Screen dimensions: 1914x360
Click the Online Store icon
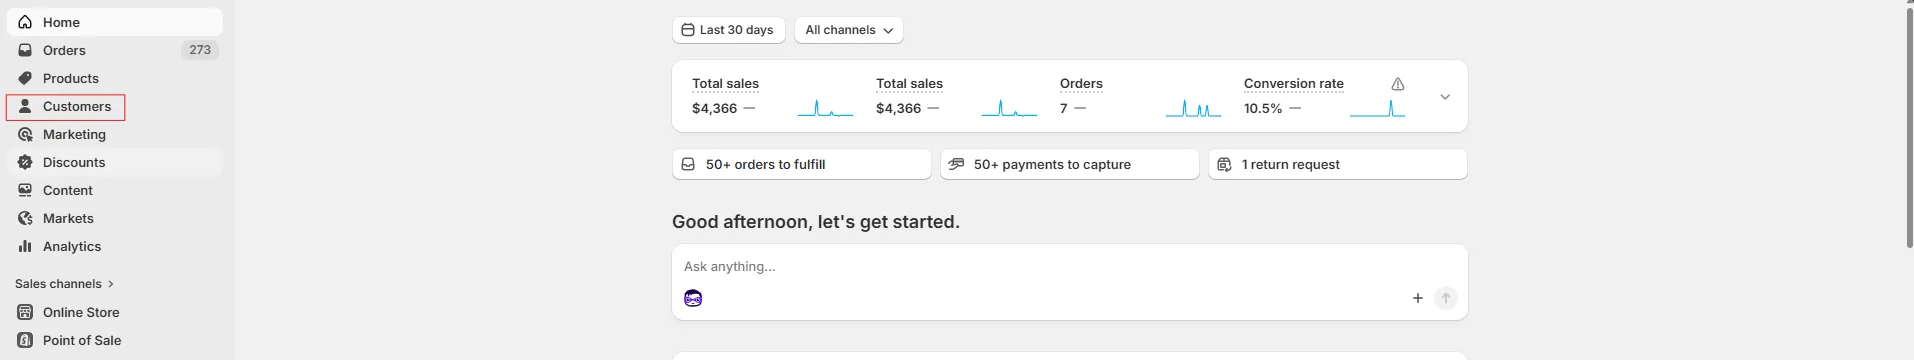tap(25, 312)
